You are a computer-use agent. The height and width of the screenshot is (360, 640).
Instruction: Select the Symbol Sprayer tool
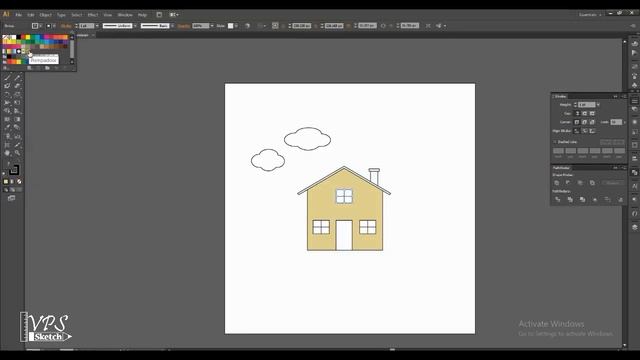[7, 136]
